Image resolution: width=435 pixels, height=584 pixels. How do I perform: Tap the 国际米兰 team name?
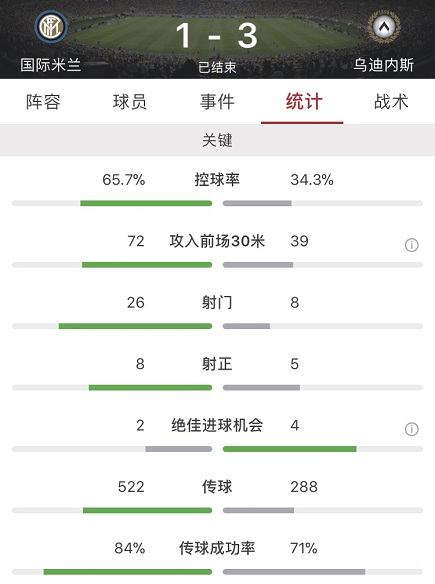[x=51, y=65]
